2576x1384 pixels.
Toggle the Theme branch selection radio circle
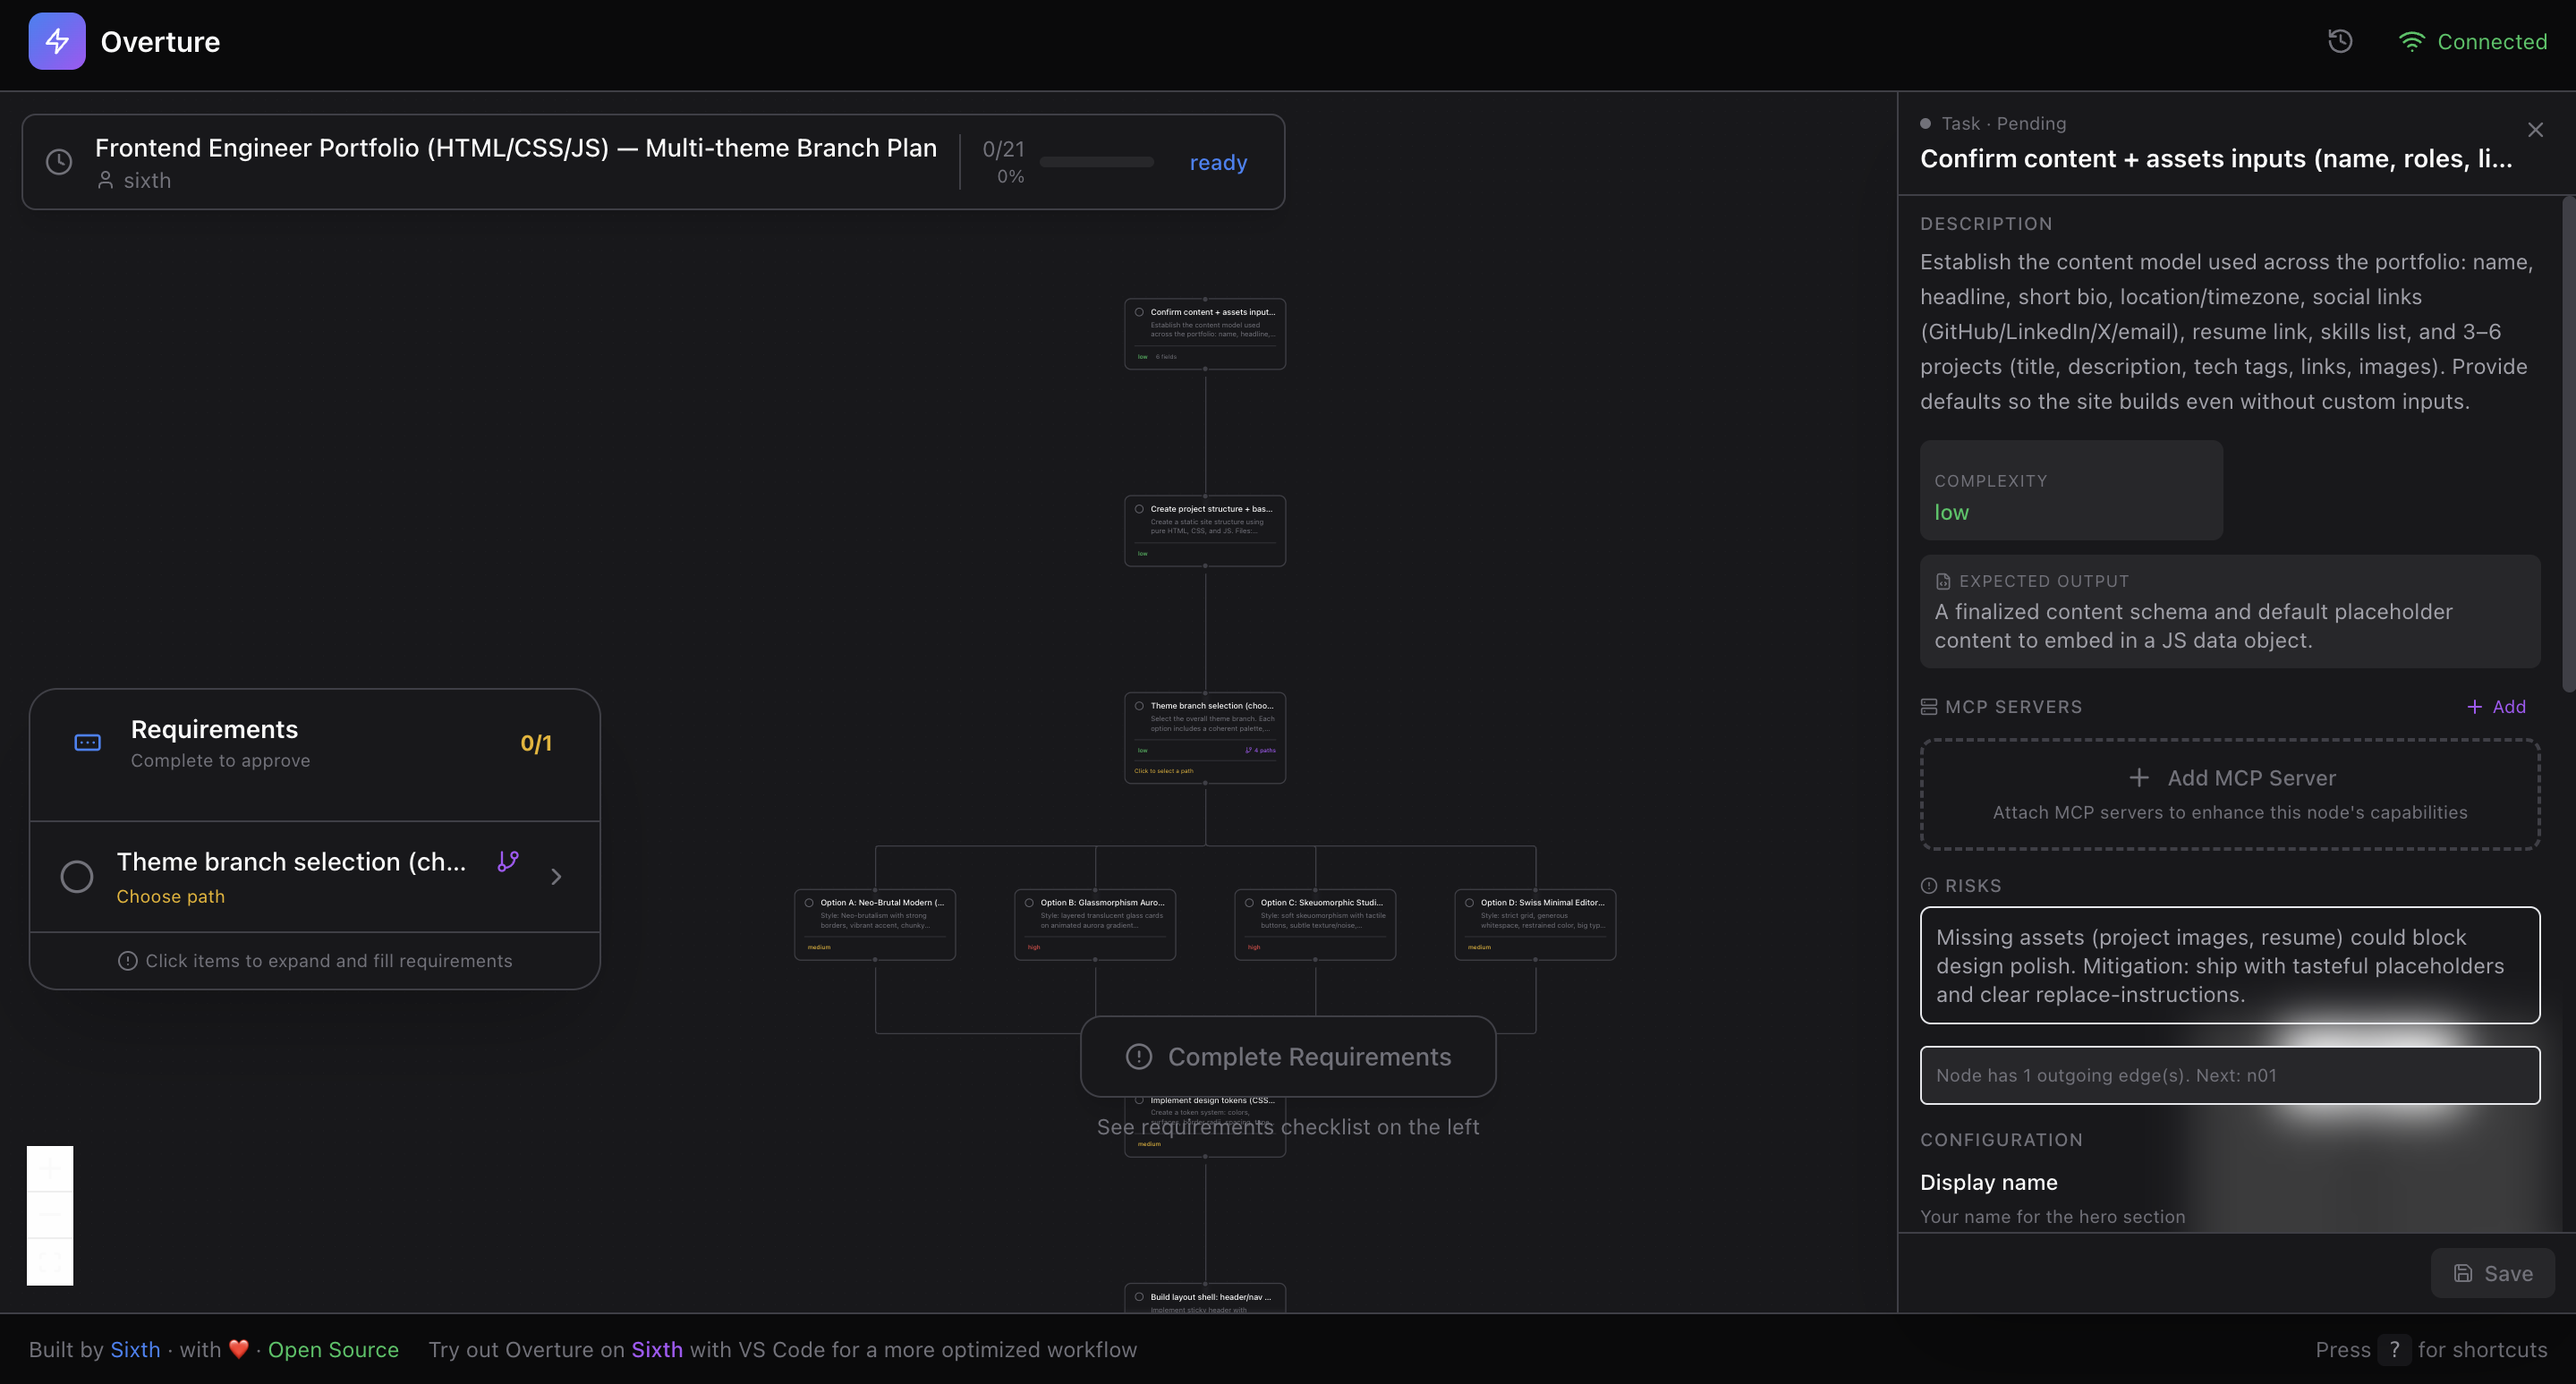click(77, 877)
